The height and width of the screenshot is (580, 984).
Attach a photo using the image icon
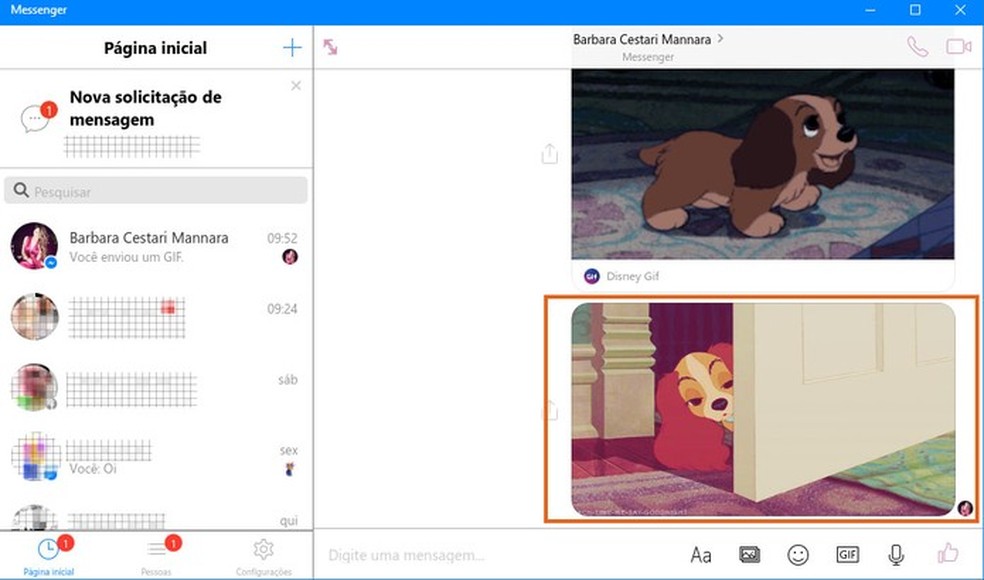[749, 554]
